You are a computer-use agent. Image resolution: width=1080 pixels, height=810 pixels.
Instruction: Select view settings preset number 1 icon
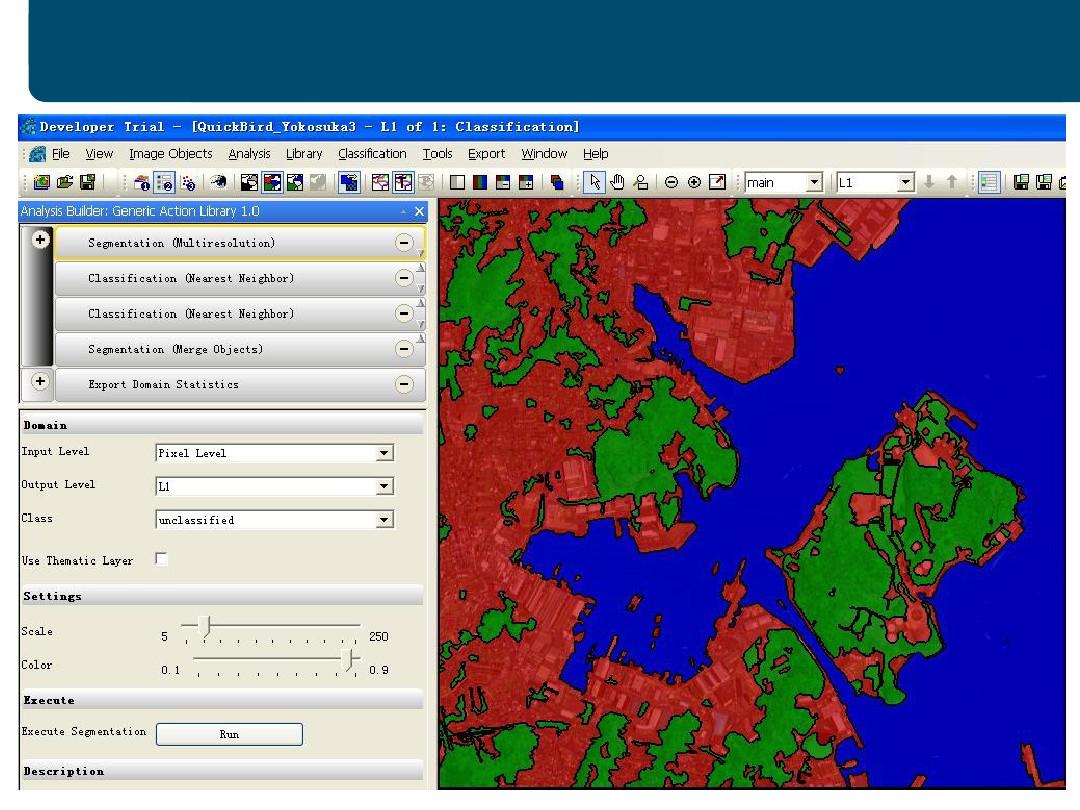point(142,183)
